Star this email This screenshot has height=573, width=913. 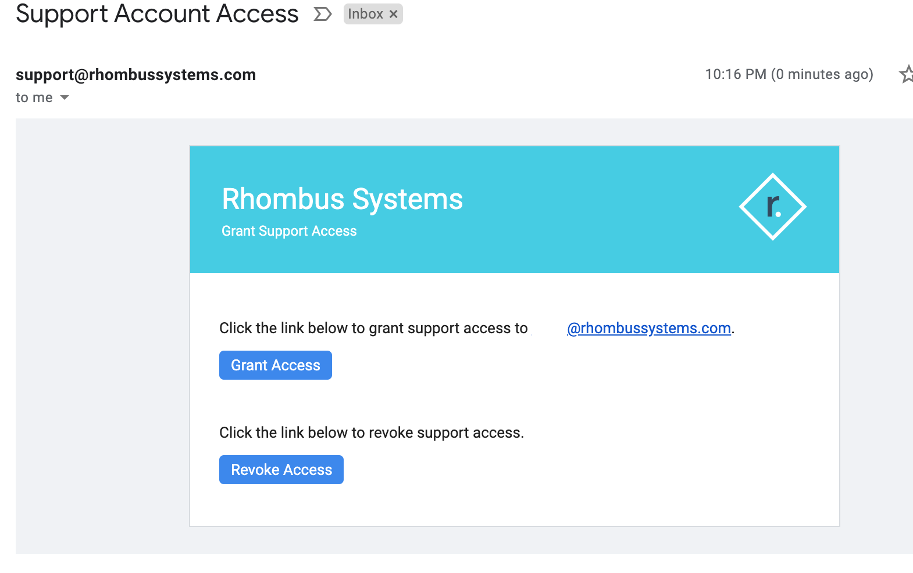point(906,74)
